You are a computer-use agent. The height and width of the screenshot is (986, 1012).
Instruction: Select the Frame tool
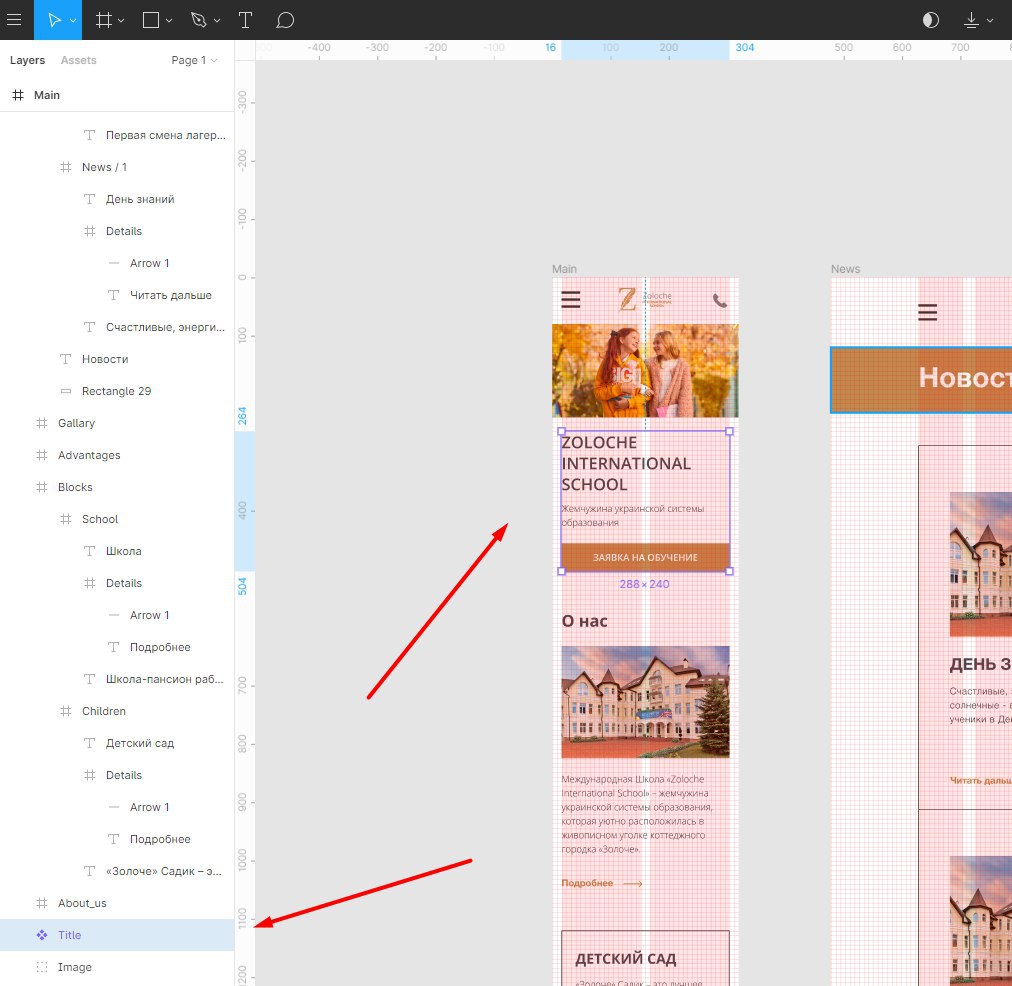point(103,20)
